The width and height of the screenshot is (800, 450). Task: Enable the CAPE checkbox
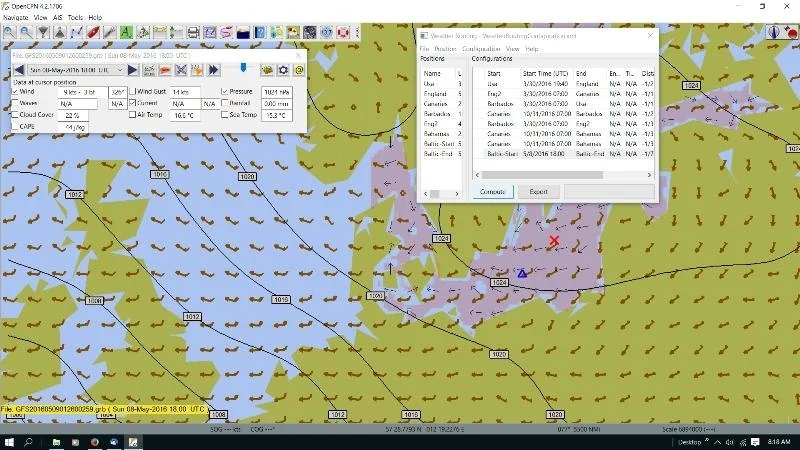15,127
